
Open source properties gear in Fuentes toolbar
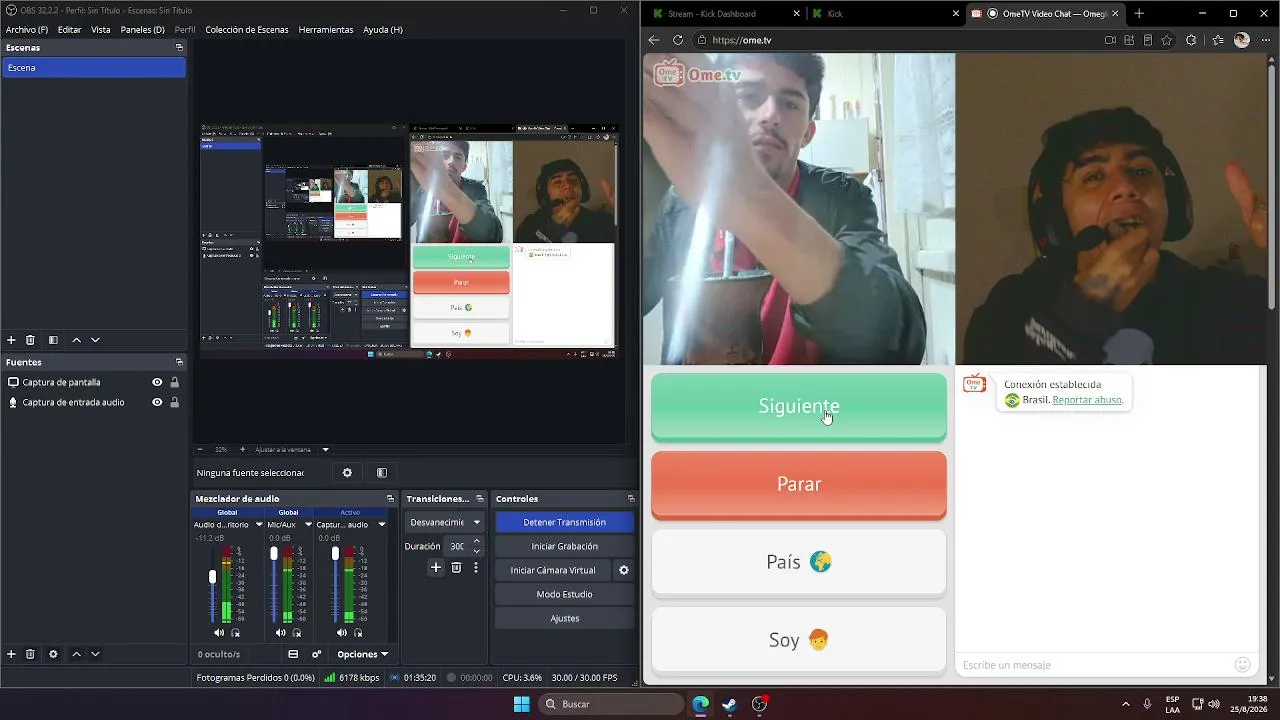point(53,654)
